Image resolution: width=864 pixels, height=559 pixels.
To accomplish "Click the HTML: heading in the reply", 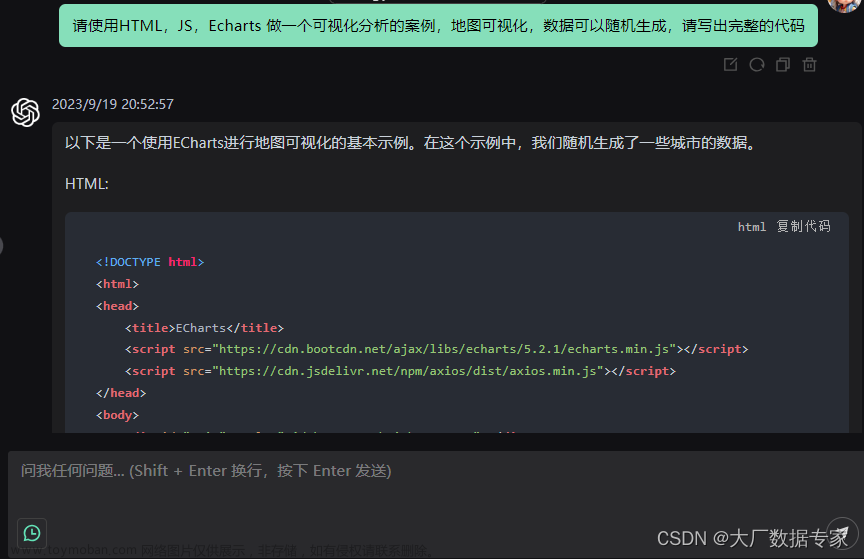I will [x=87, y=184].
